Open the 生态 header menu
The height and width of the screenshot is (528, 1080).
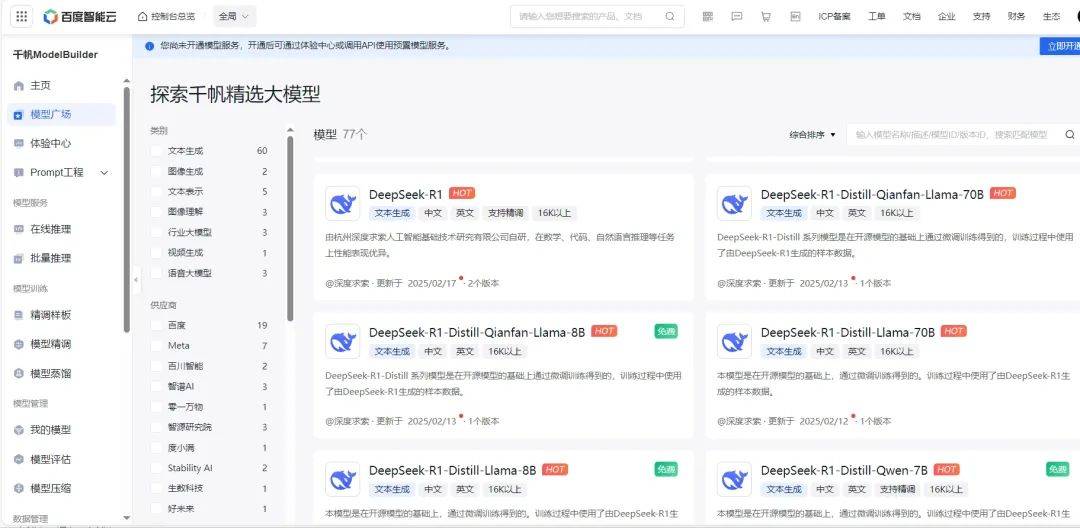[1051, 17]
